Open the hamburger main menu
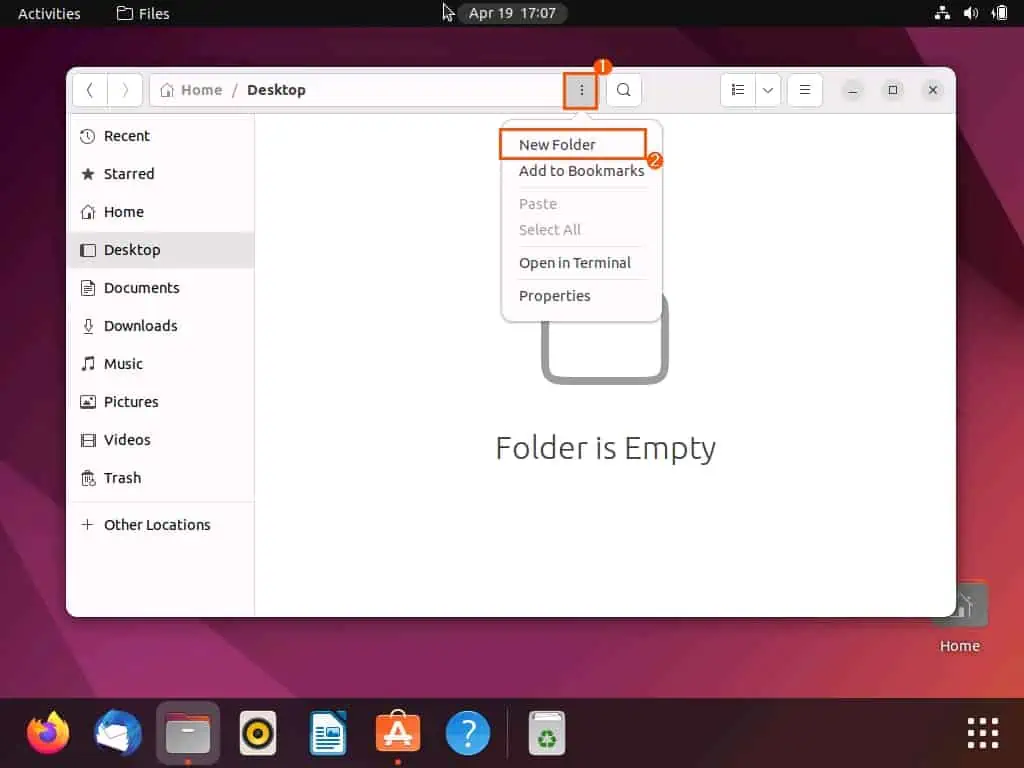The image size is (1024, 768). 804,90
